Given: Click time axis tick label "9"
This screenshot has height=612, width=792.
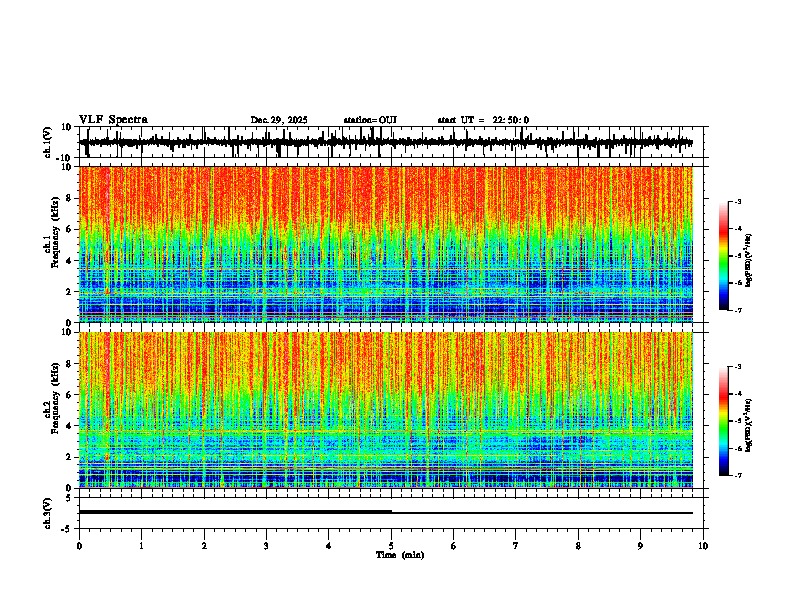Looking at the screenshot, I should [640, 546].
